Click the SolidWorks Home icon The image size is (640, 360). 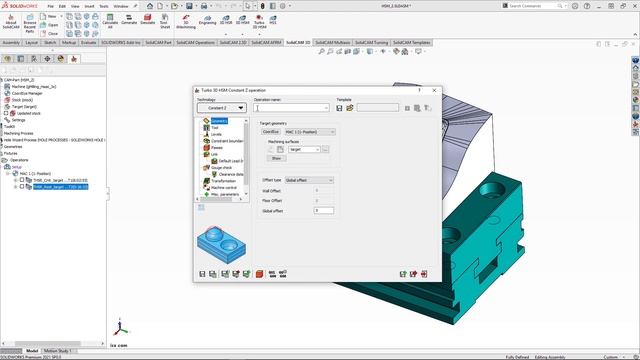(x=150, y=6)
